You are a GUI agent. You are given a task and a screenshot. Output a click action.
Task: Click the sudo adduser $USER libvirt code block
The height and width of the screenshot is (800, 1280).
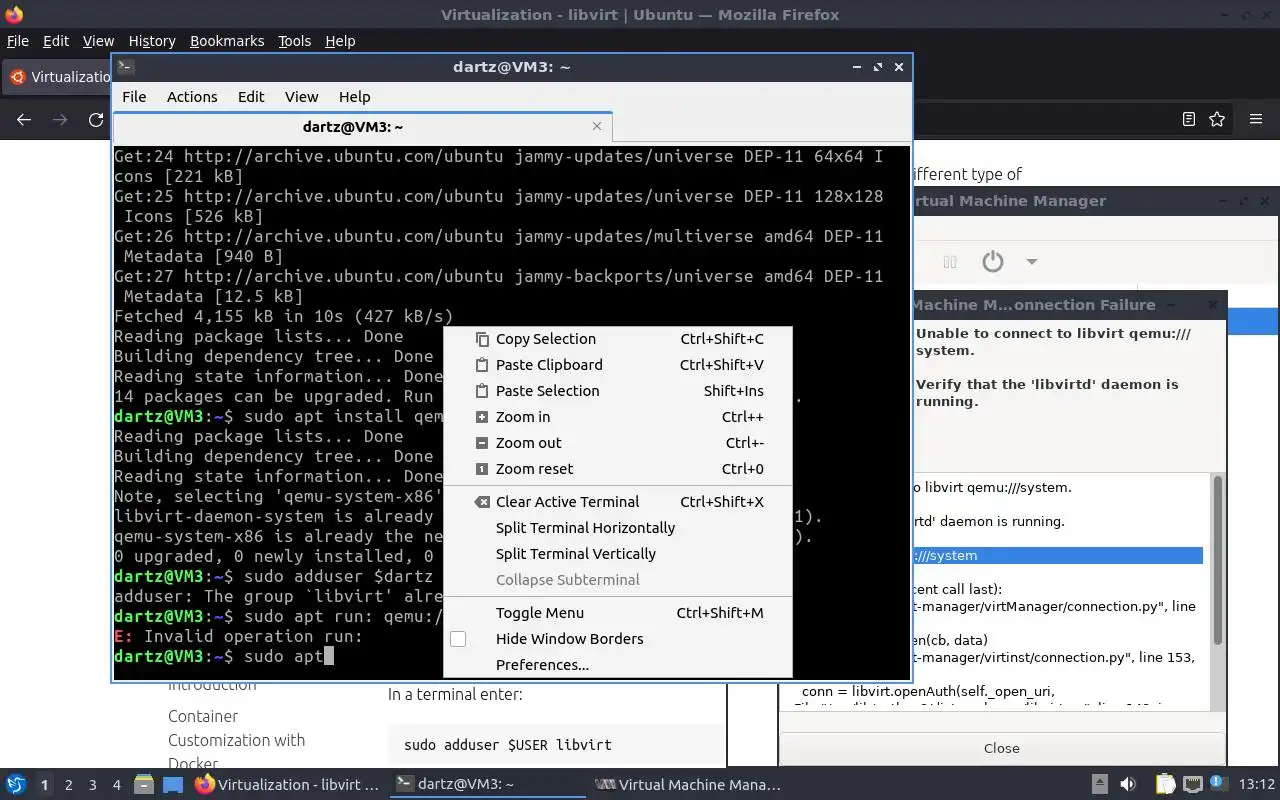click(557, 744)
